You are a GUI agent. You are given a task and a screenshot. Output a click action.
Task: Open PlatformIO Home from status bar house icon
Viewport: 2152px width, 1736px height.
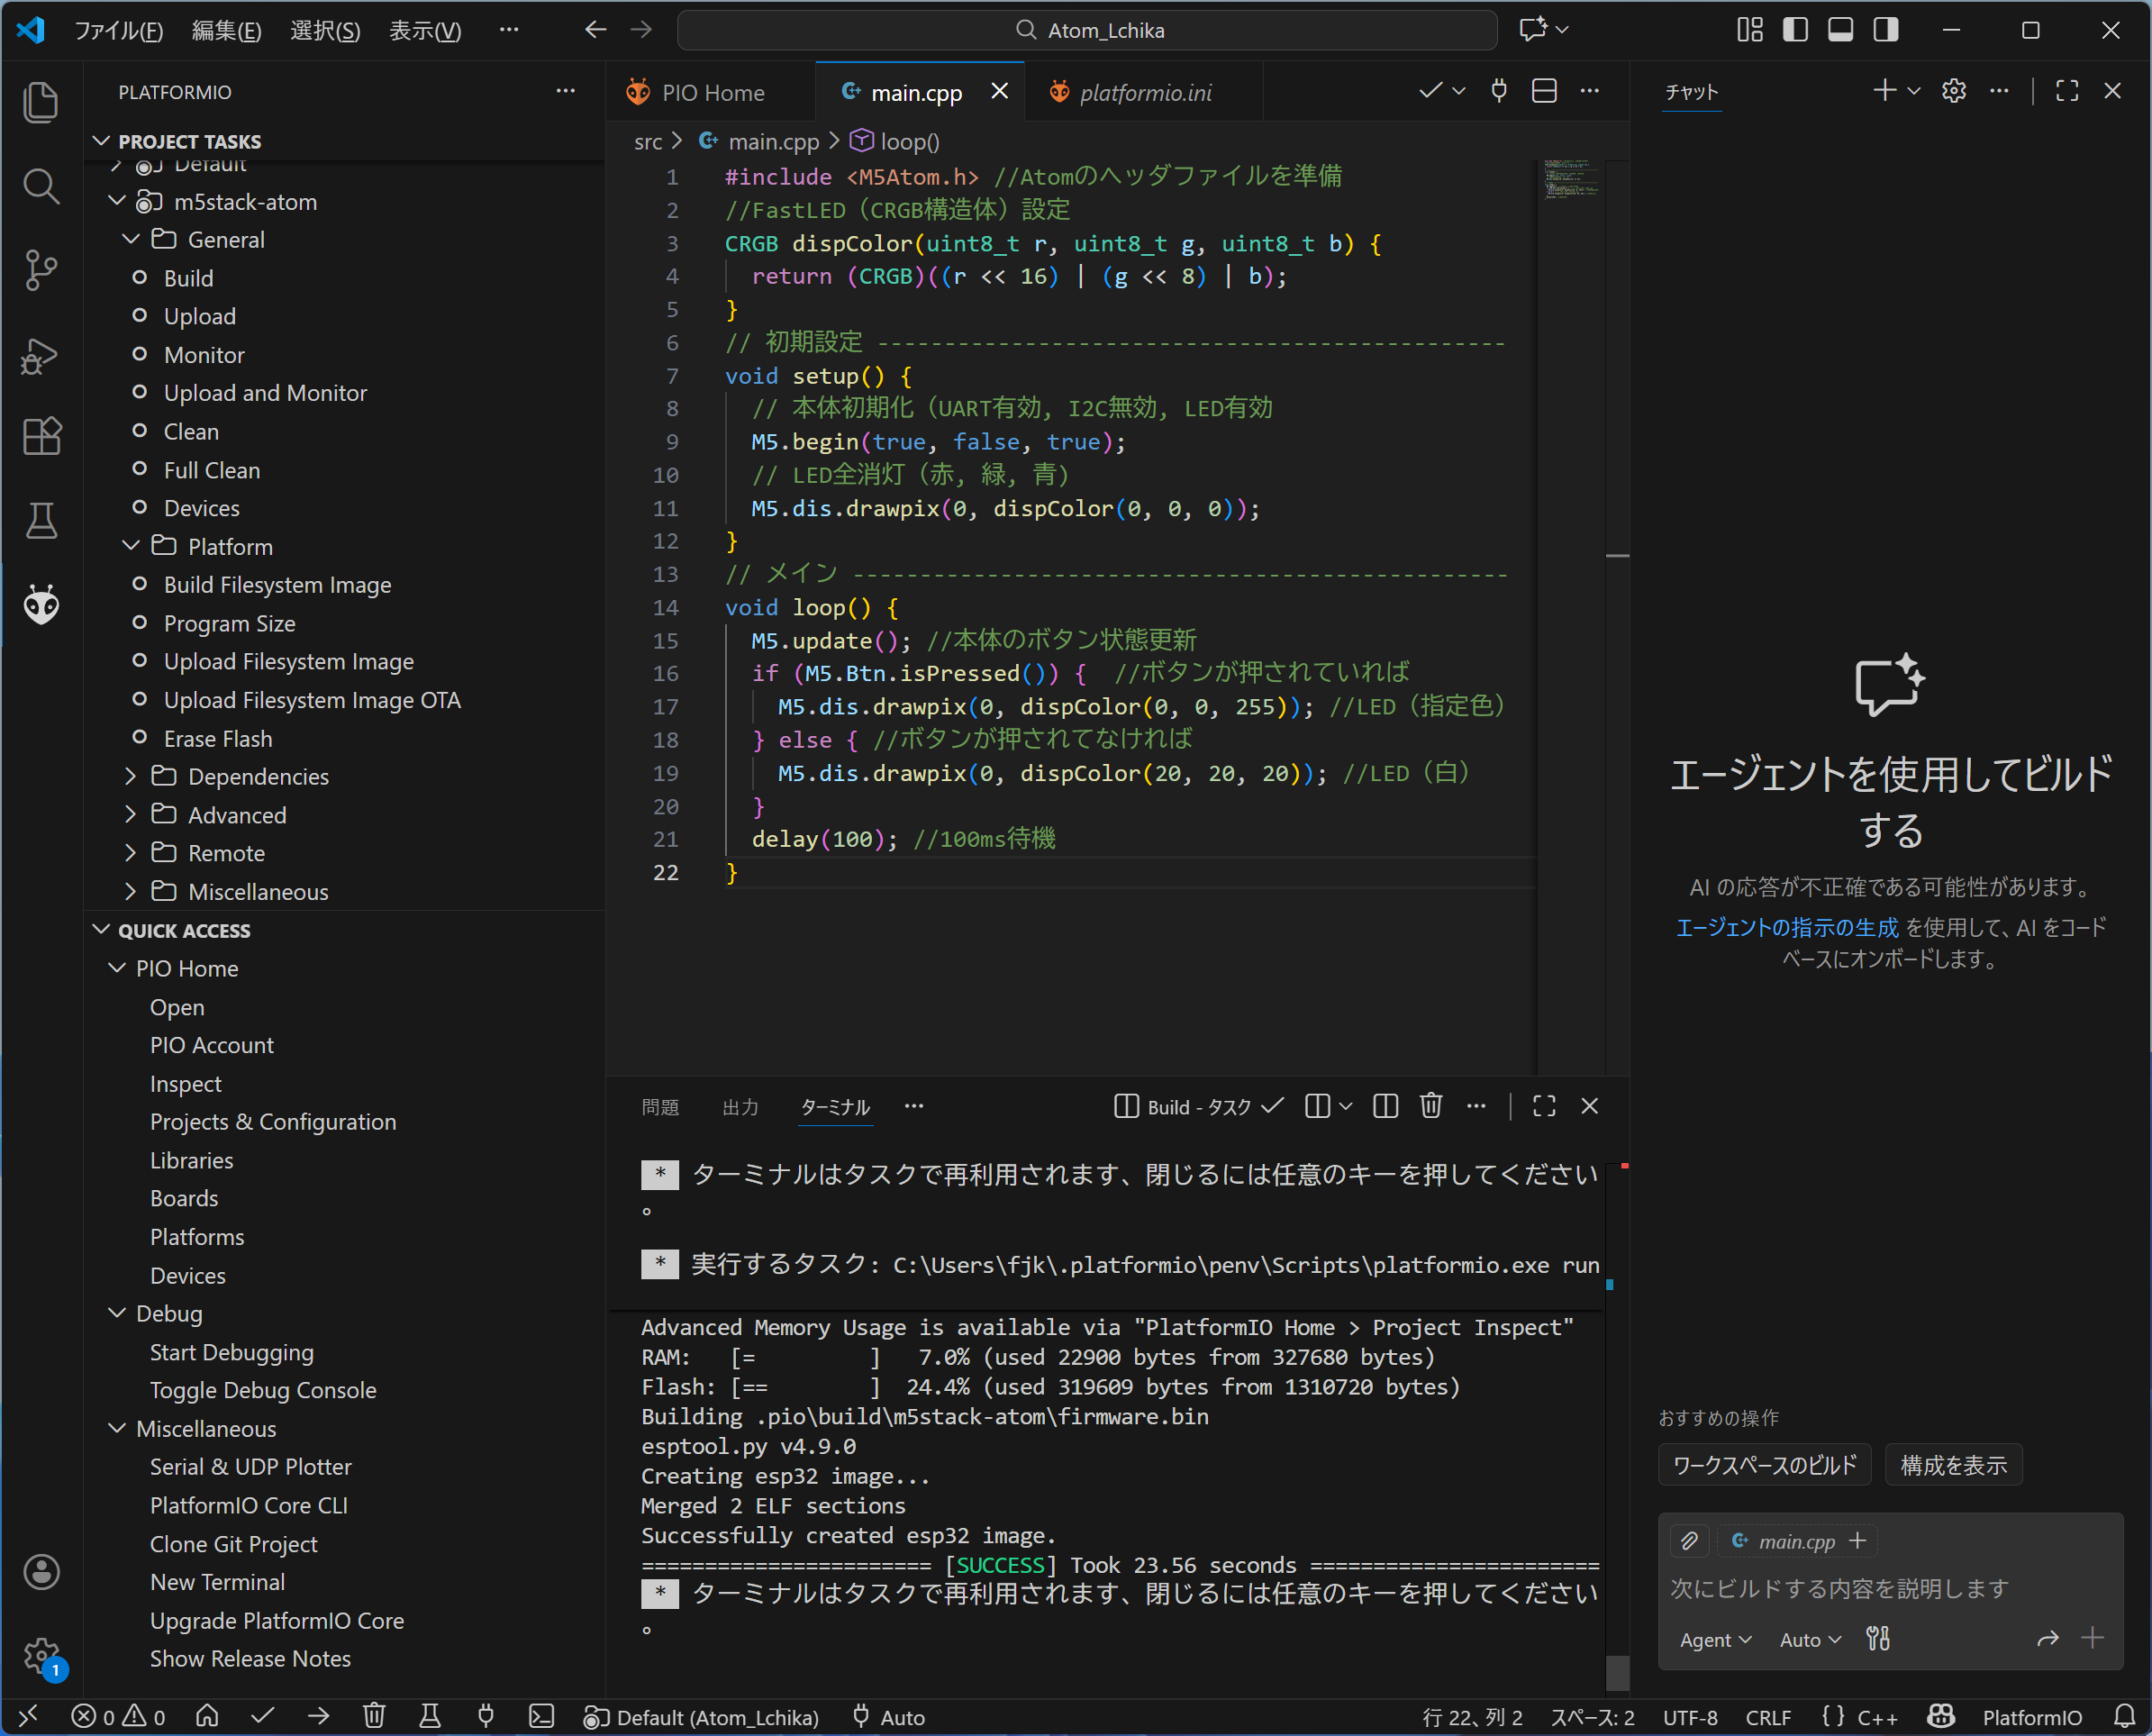point(207,1716)
